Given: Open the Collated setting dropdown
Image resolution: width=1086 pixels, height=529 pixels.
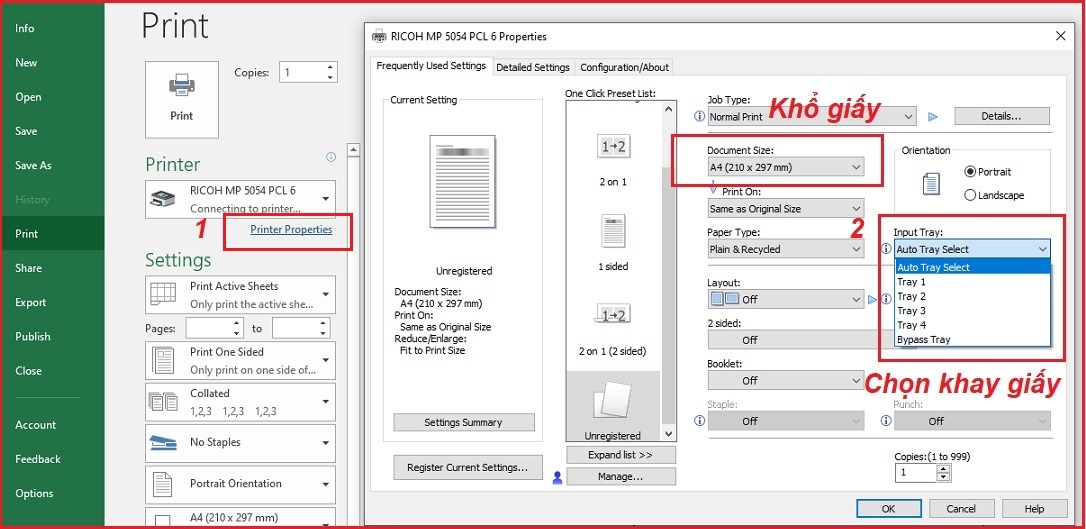Looking at the screenshot, I should pos(240,402).
